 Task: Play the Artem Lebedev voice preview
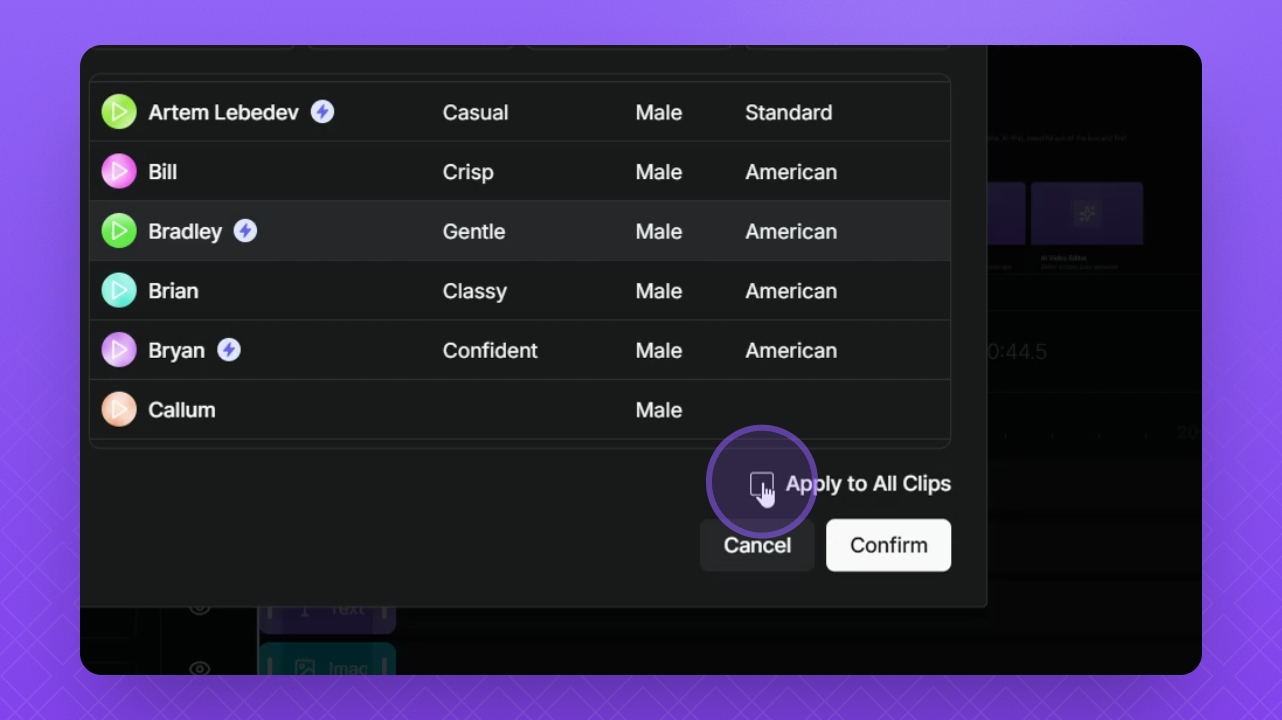[x=119, y=112]
